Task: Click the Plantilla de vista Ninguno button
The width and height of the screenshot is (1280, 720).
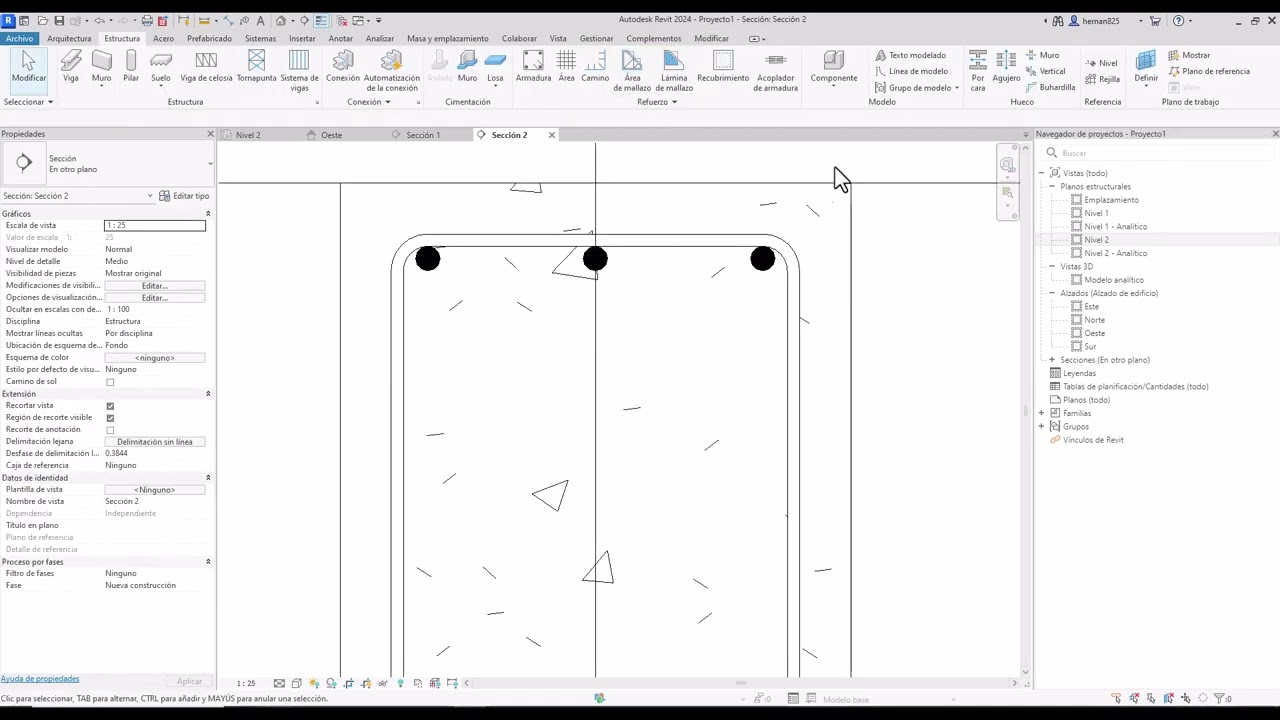Action: [154, 490]
